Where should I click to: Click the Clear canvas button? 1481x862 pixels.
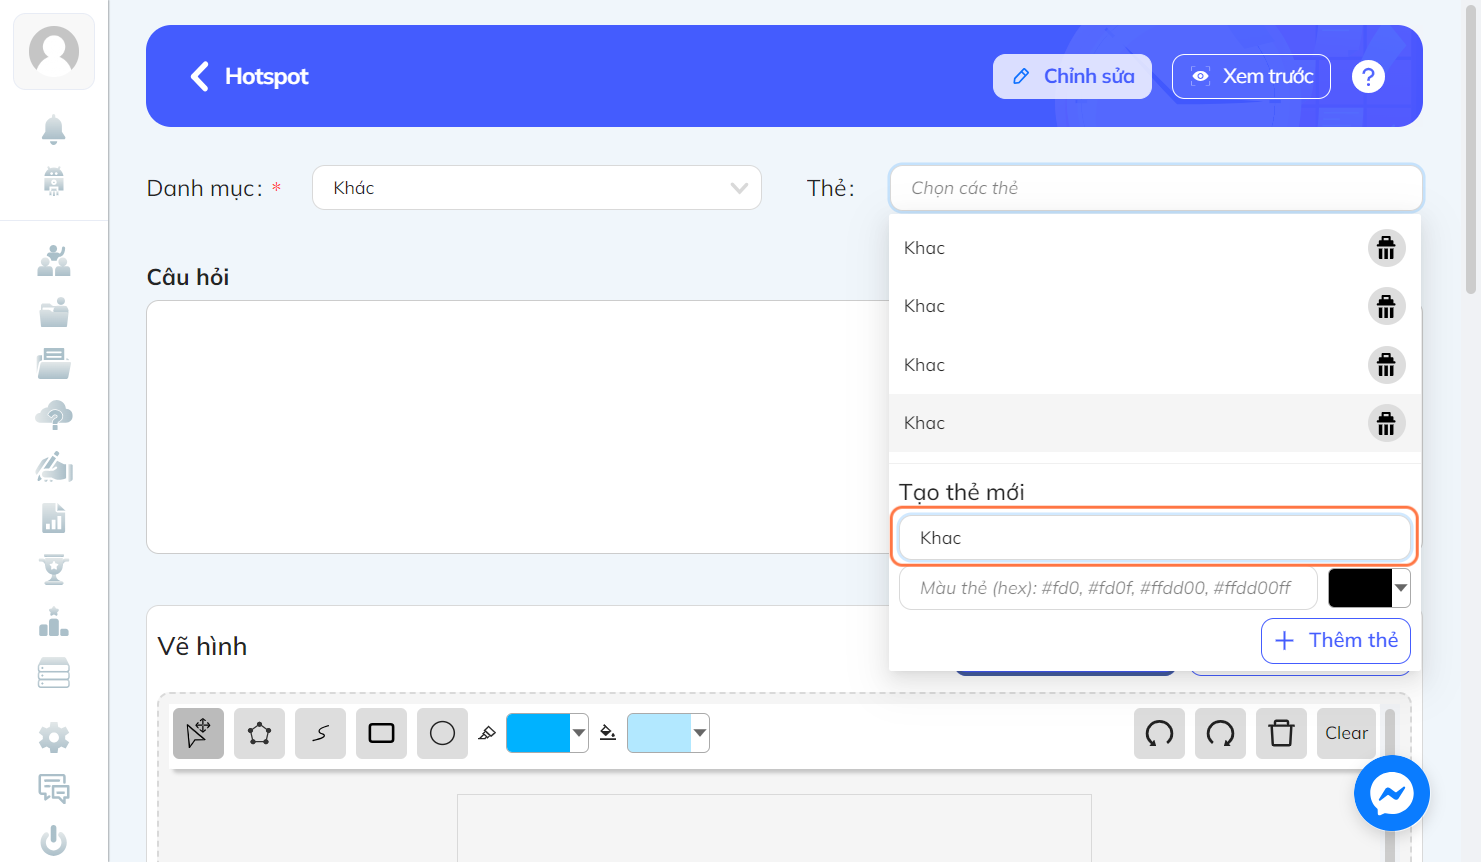click(x=1346, y=733)
